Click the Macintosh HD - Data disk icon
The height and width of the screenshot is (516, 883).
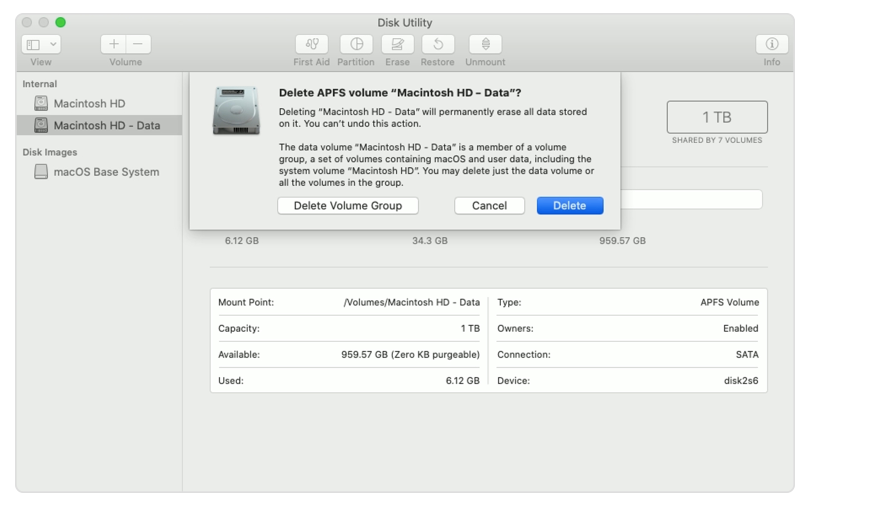pyautogui.click(x=41, y=125)
